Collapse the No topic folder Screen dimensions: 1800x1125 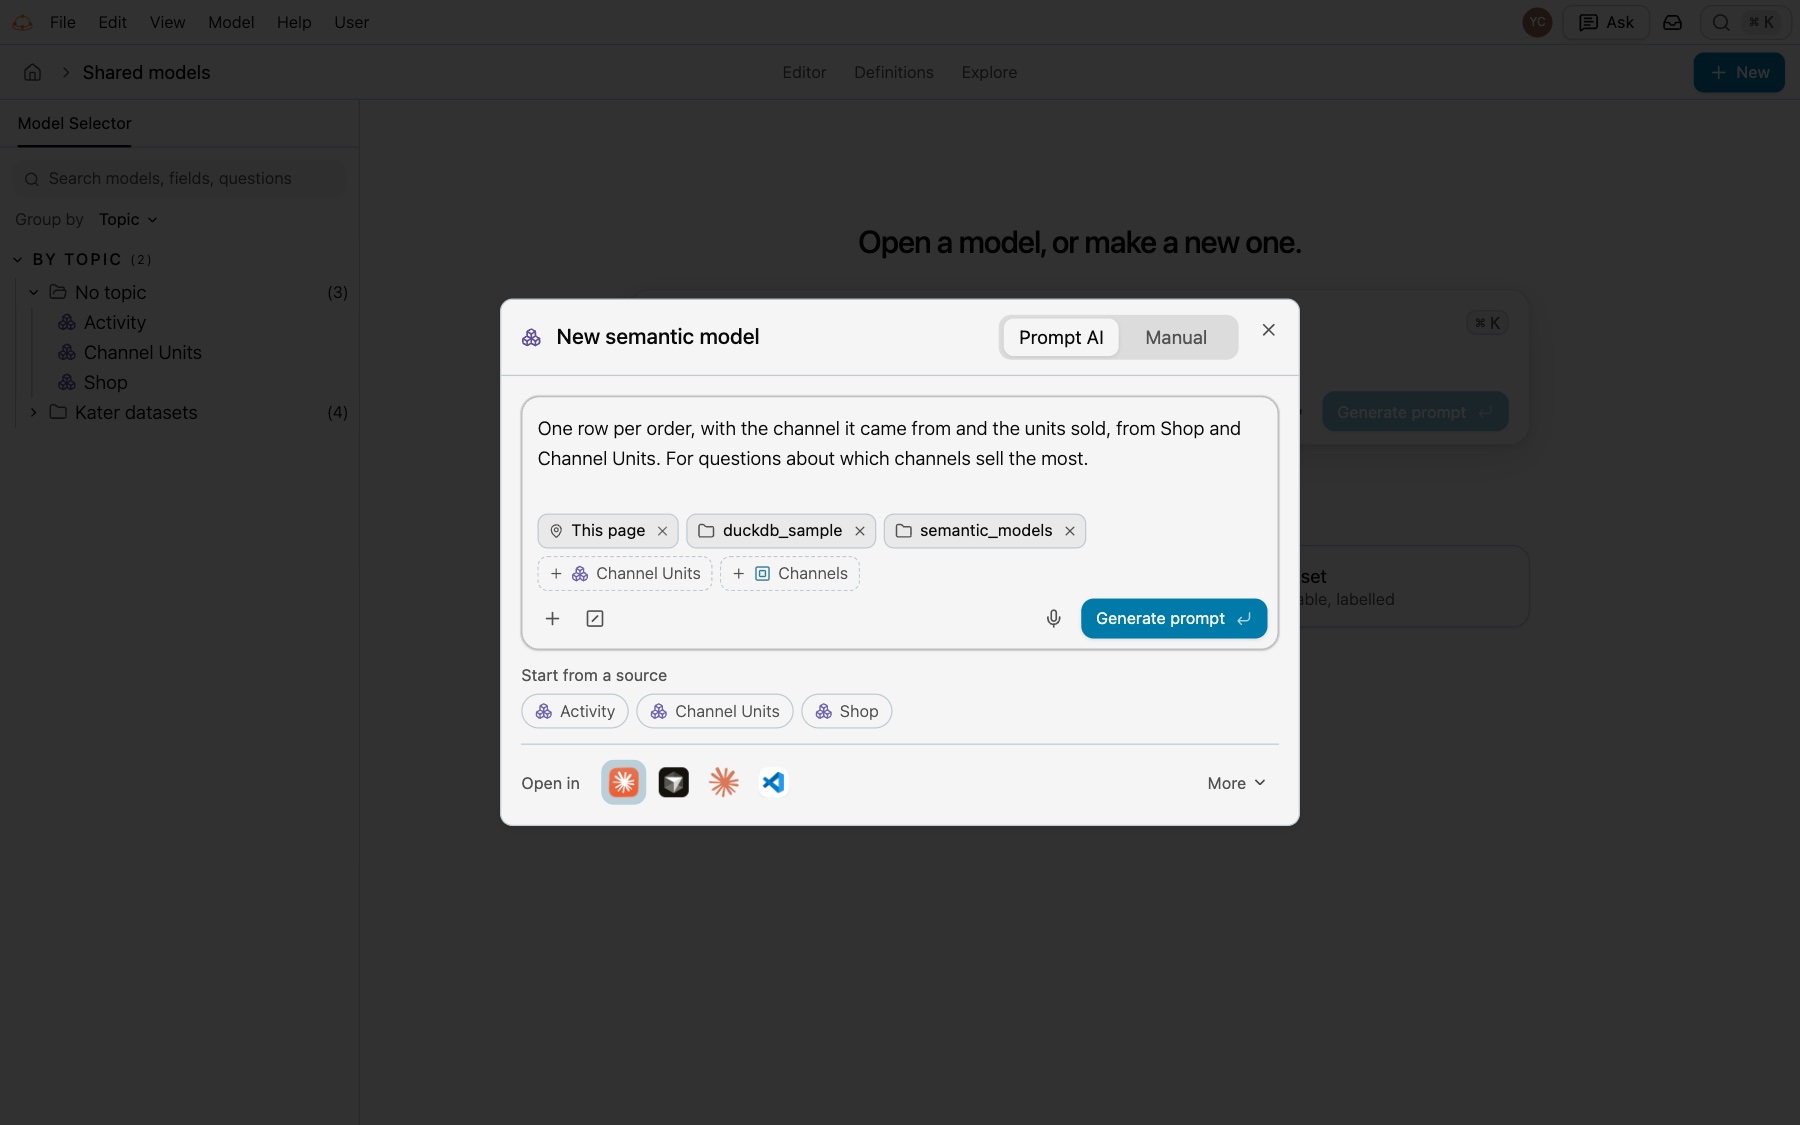click(x=33, y=292)
